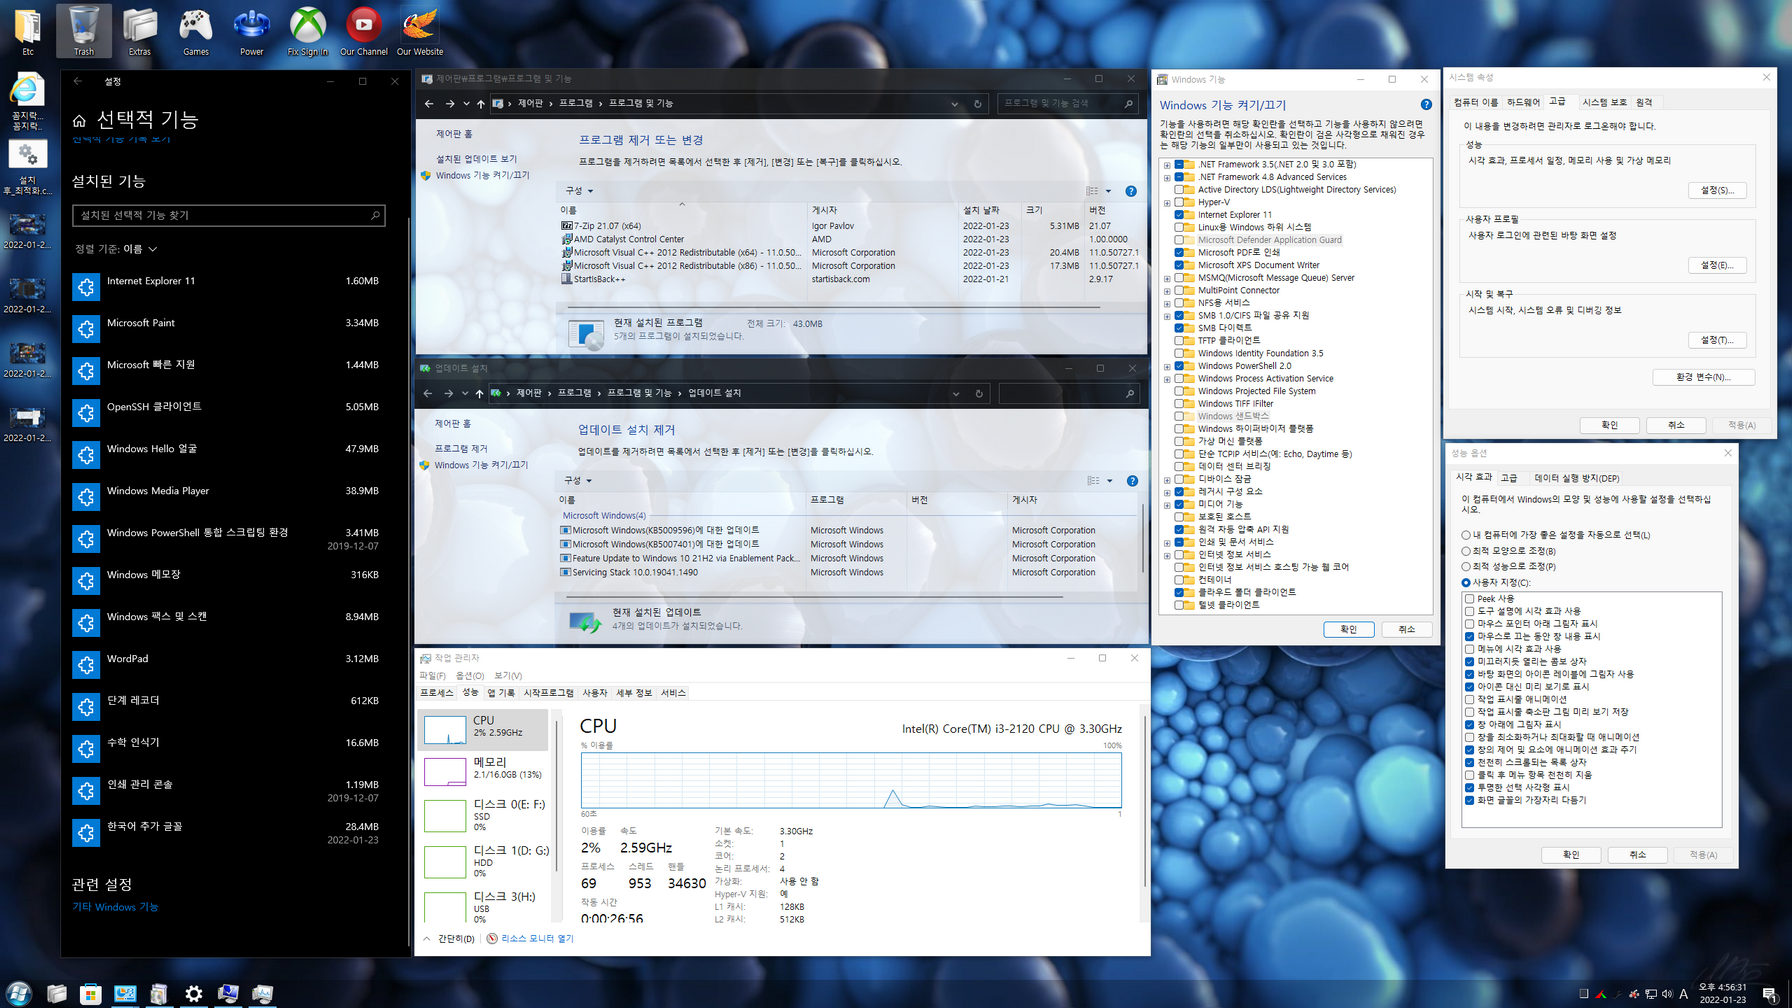Screen dimensions: 1792x1008
Task: Select 메모리 thumbnail in Task Manager sidebar
Action: click(x=484, y=770)
